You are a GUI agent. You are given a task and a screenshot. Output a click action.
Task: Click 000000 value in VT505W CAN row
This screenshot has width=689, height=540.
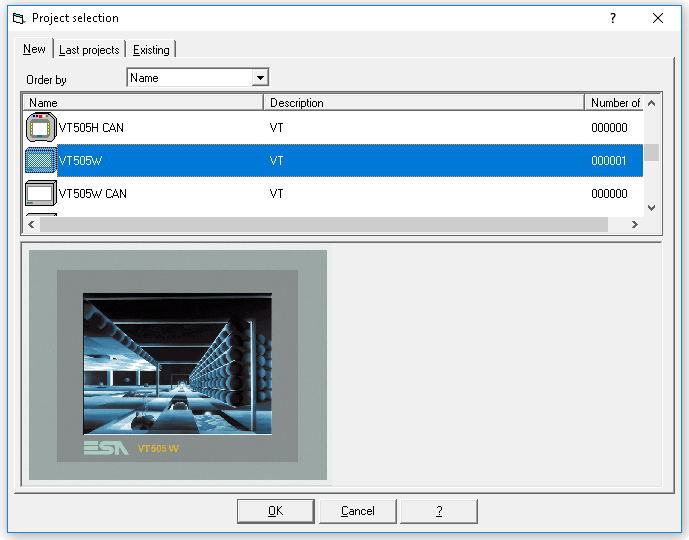tap(609, 193)
